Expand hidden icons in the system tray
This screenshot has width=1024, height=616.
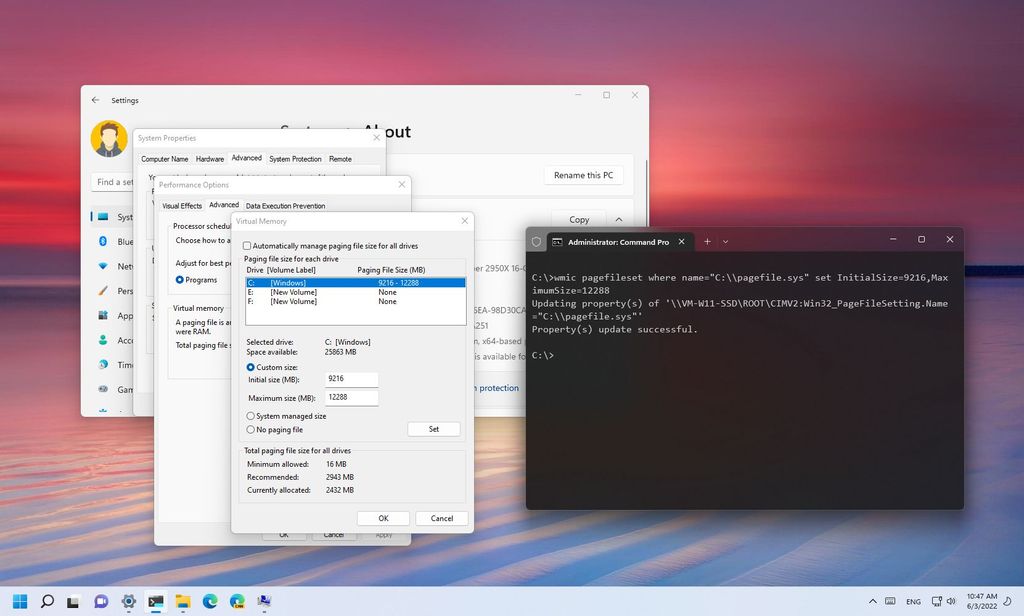(871, 602)
